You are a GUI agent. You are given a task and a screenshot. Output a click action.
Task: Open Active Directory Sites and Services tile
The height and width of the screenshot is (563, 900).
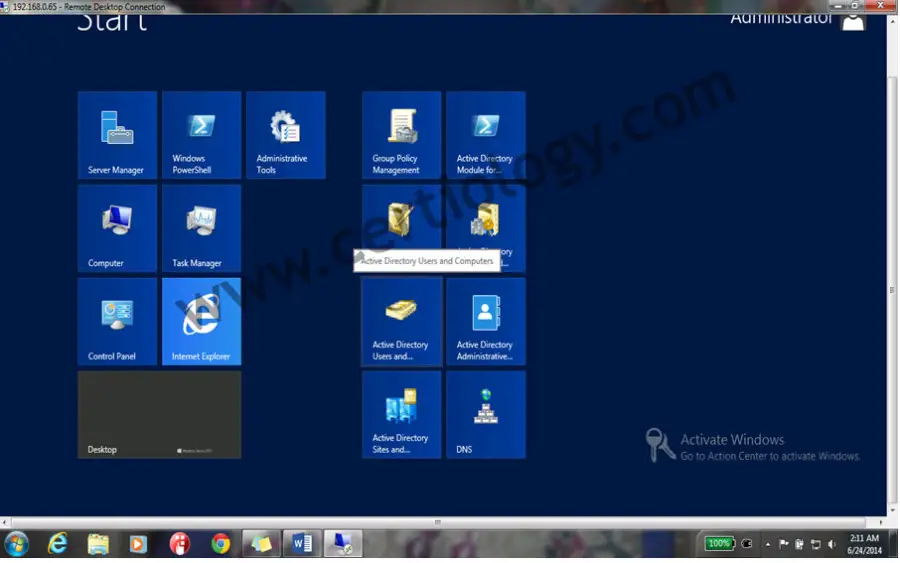pyautogui.click(x=401, y=414)
